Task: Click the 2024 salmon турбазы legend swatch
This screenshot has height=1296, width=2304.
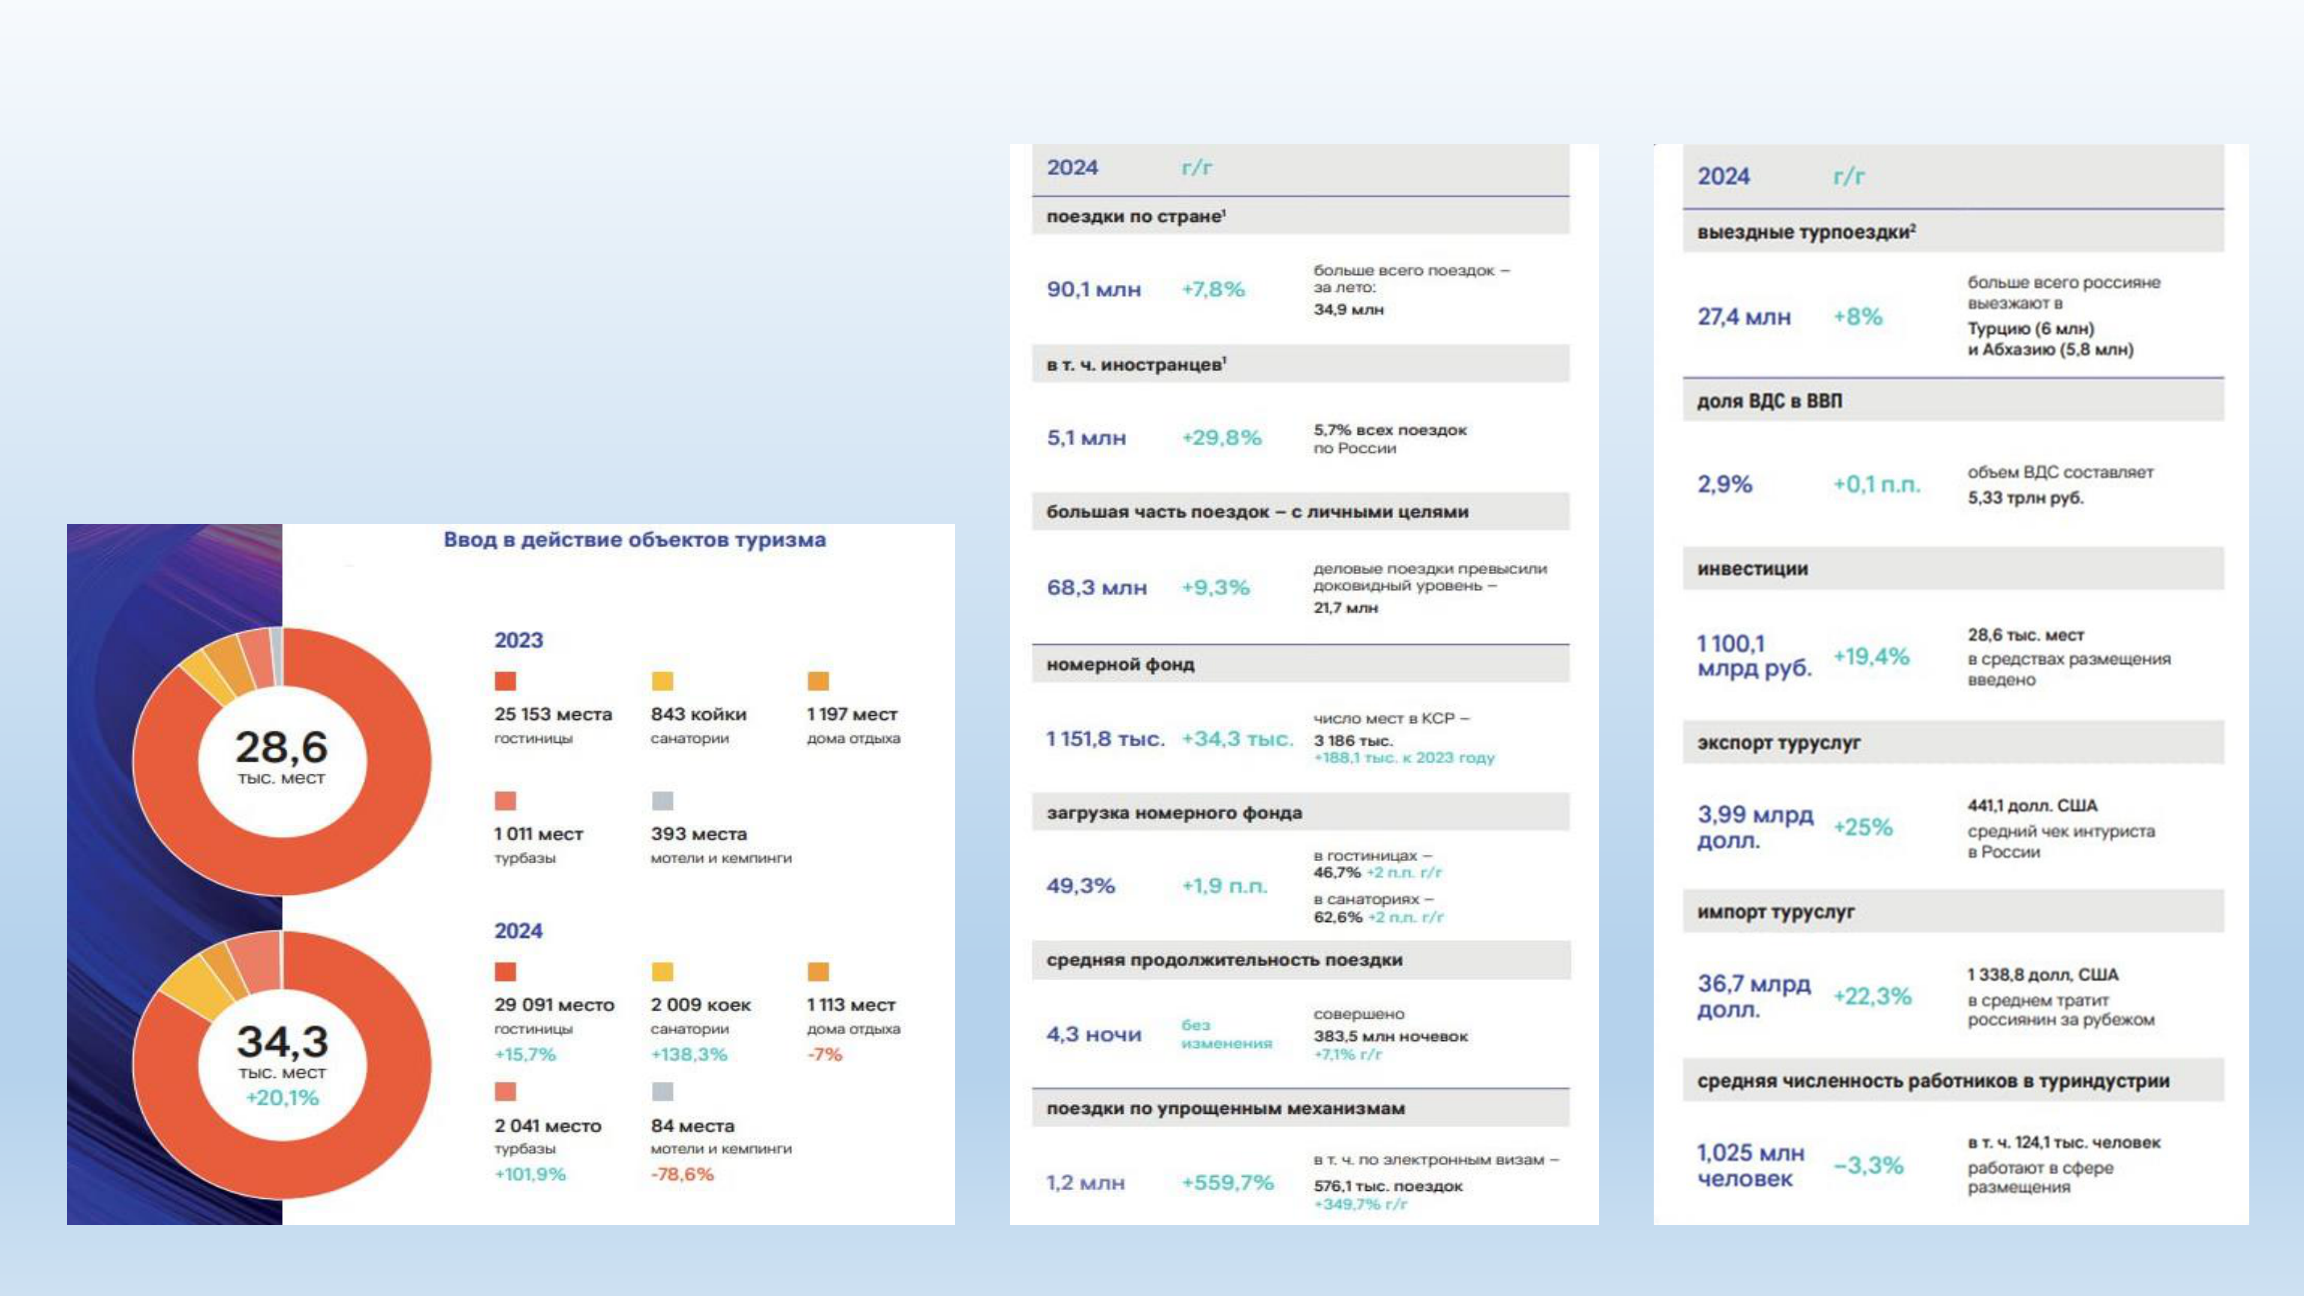Action: (505, 1092)
